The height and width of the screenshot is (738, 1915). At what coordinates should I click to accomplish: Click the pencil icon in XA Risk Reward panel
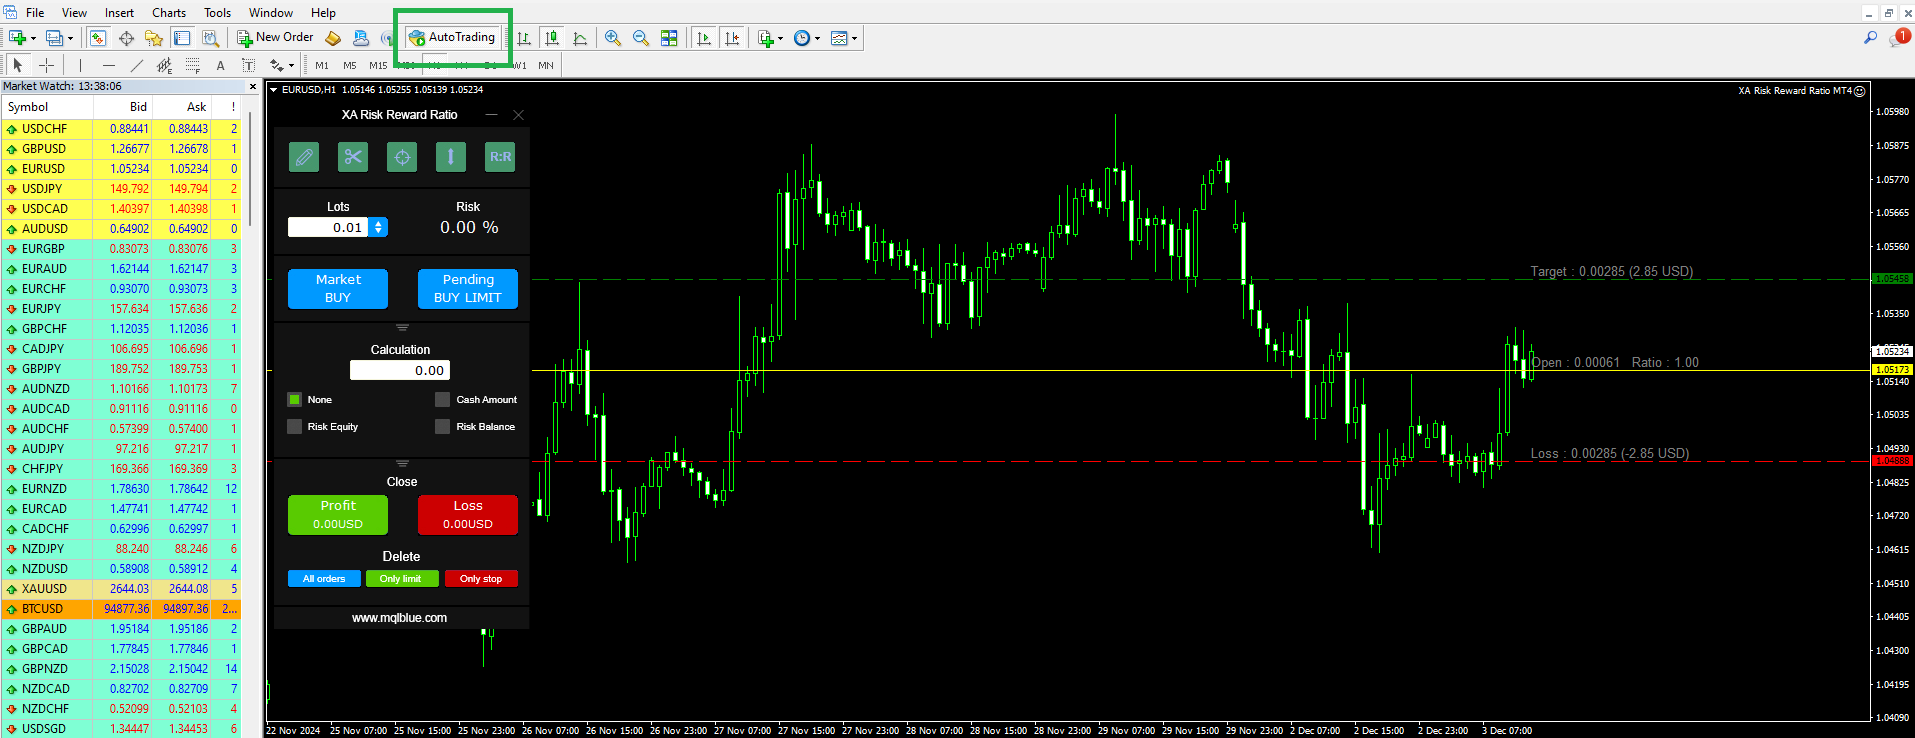tap(304, 157)
